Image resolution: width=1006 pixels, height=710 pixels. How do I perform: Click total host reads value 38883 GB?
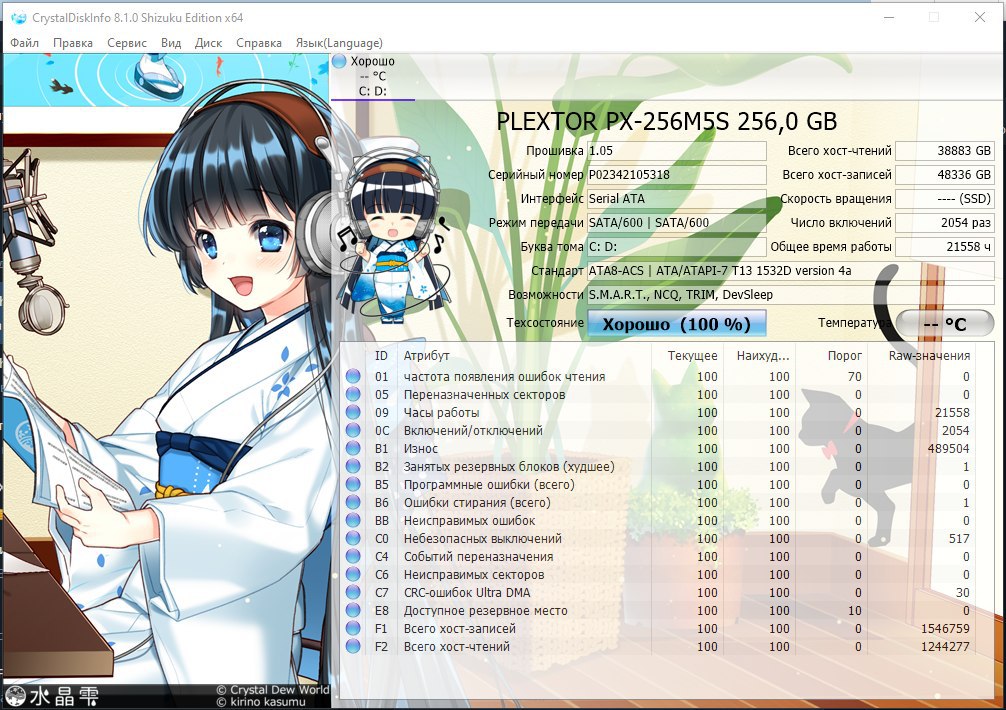(x=944, y=151)
